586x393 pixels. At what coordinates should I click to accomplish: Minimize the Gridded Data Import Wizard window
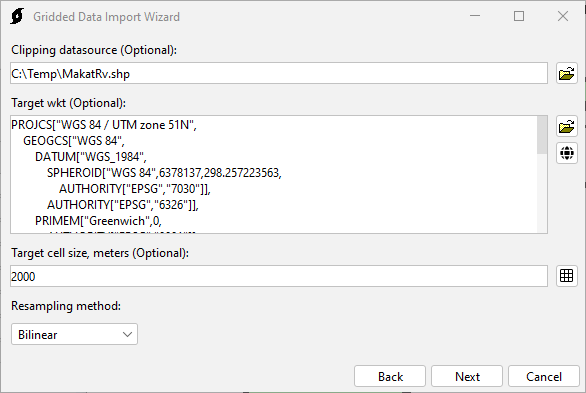(x=475, y=16)
